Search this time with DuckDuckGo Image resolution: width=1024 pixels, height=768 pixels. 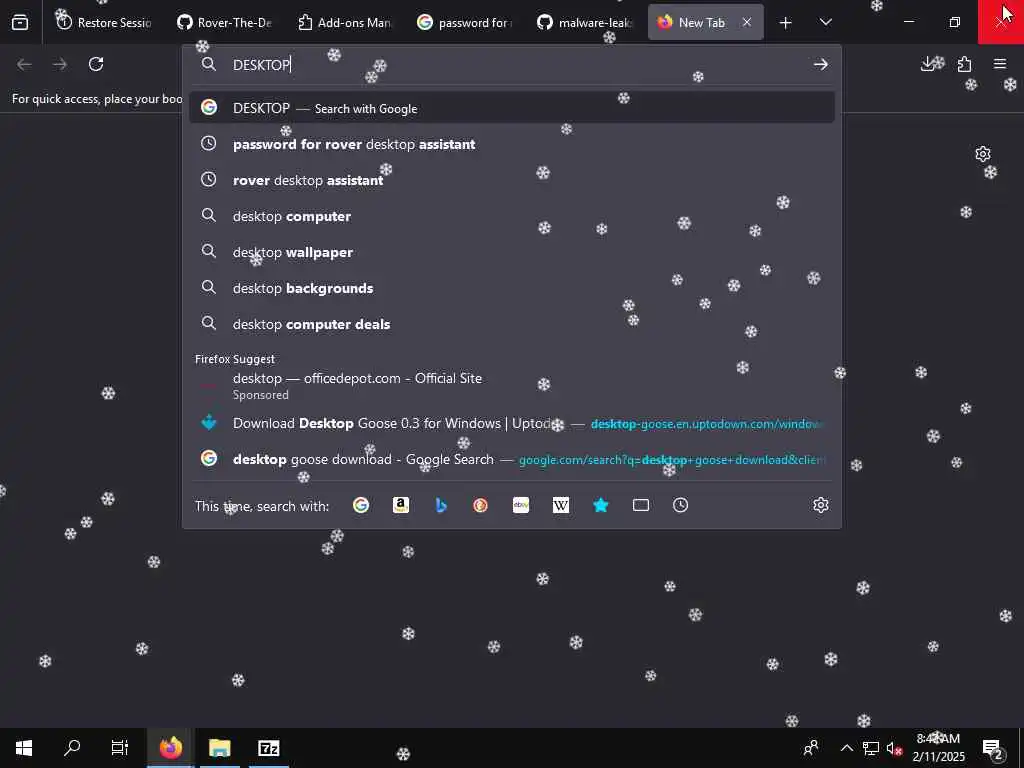coord(481,505)
